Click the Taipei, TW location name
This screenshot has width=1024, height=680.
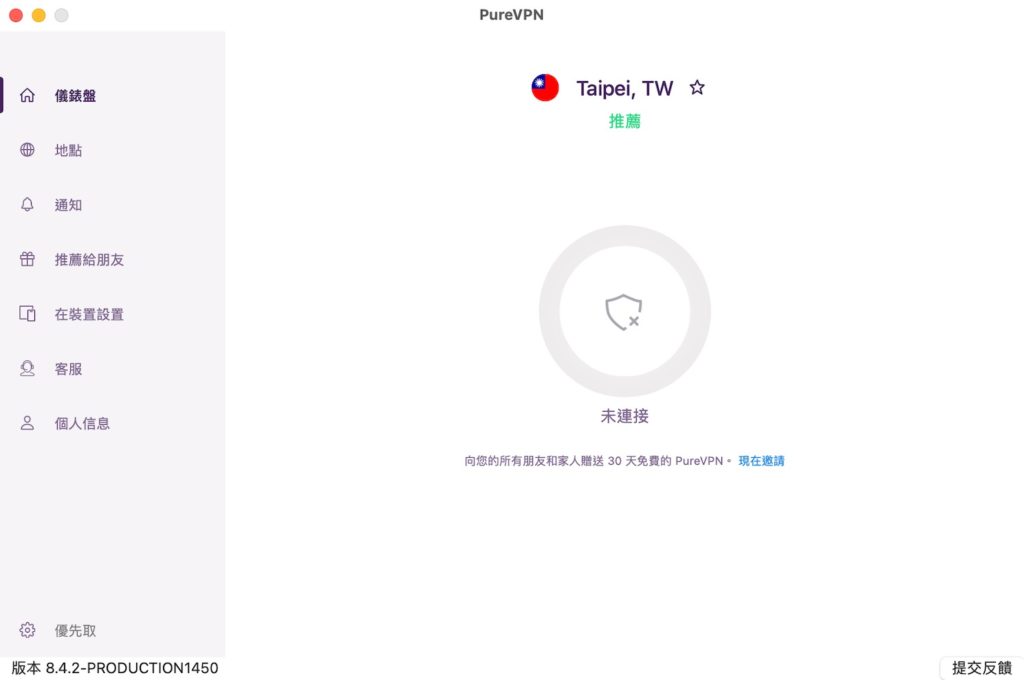[624, 88]
